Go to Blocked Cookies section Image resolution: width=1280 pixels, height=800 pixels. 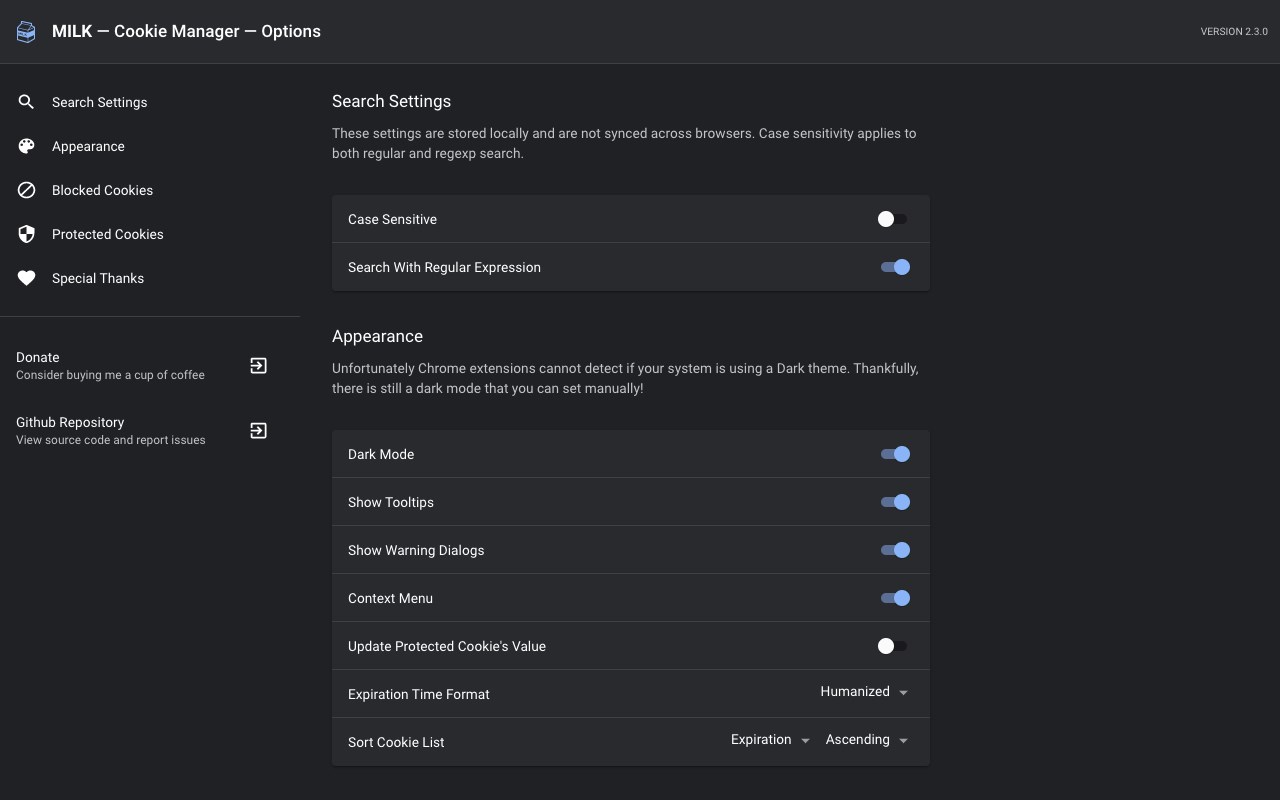102,190
